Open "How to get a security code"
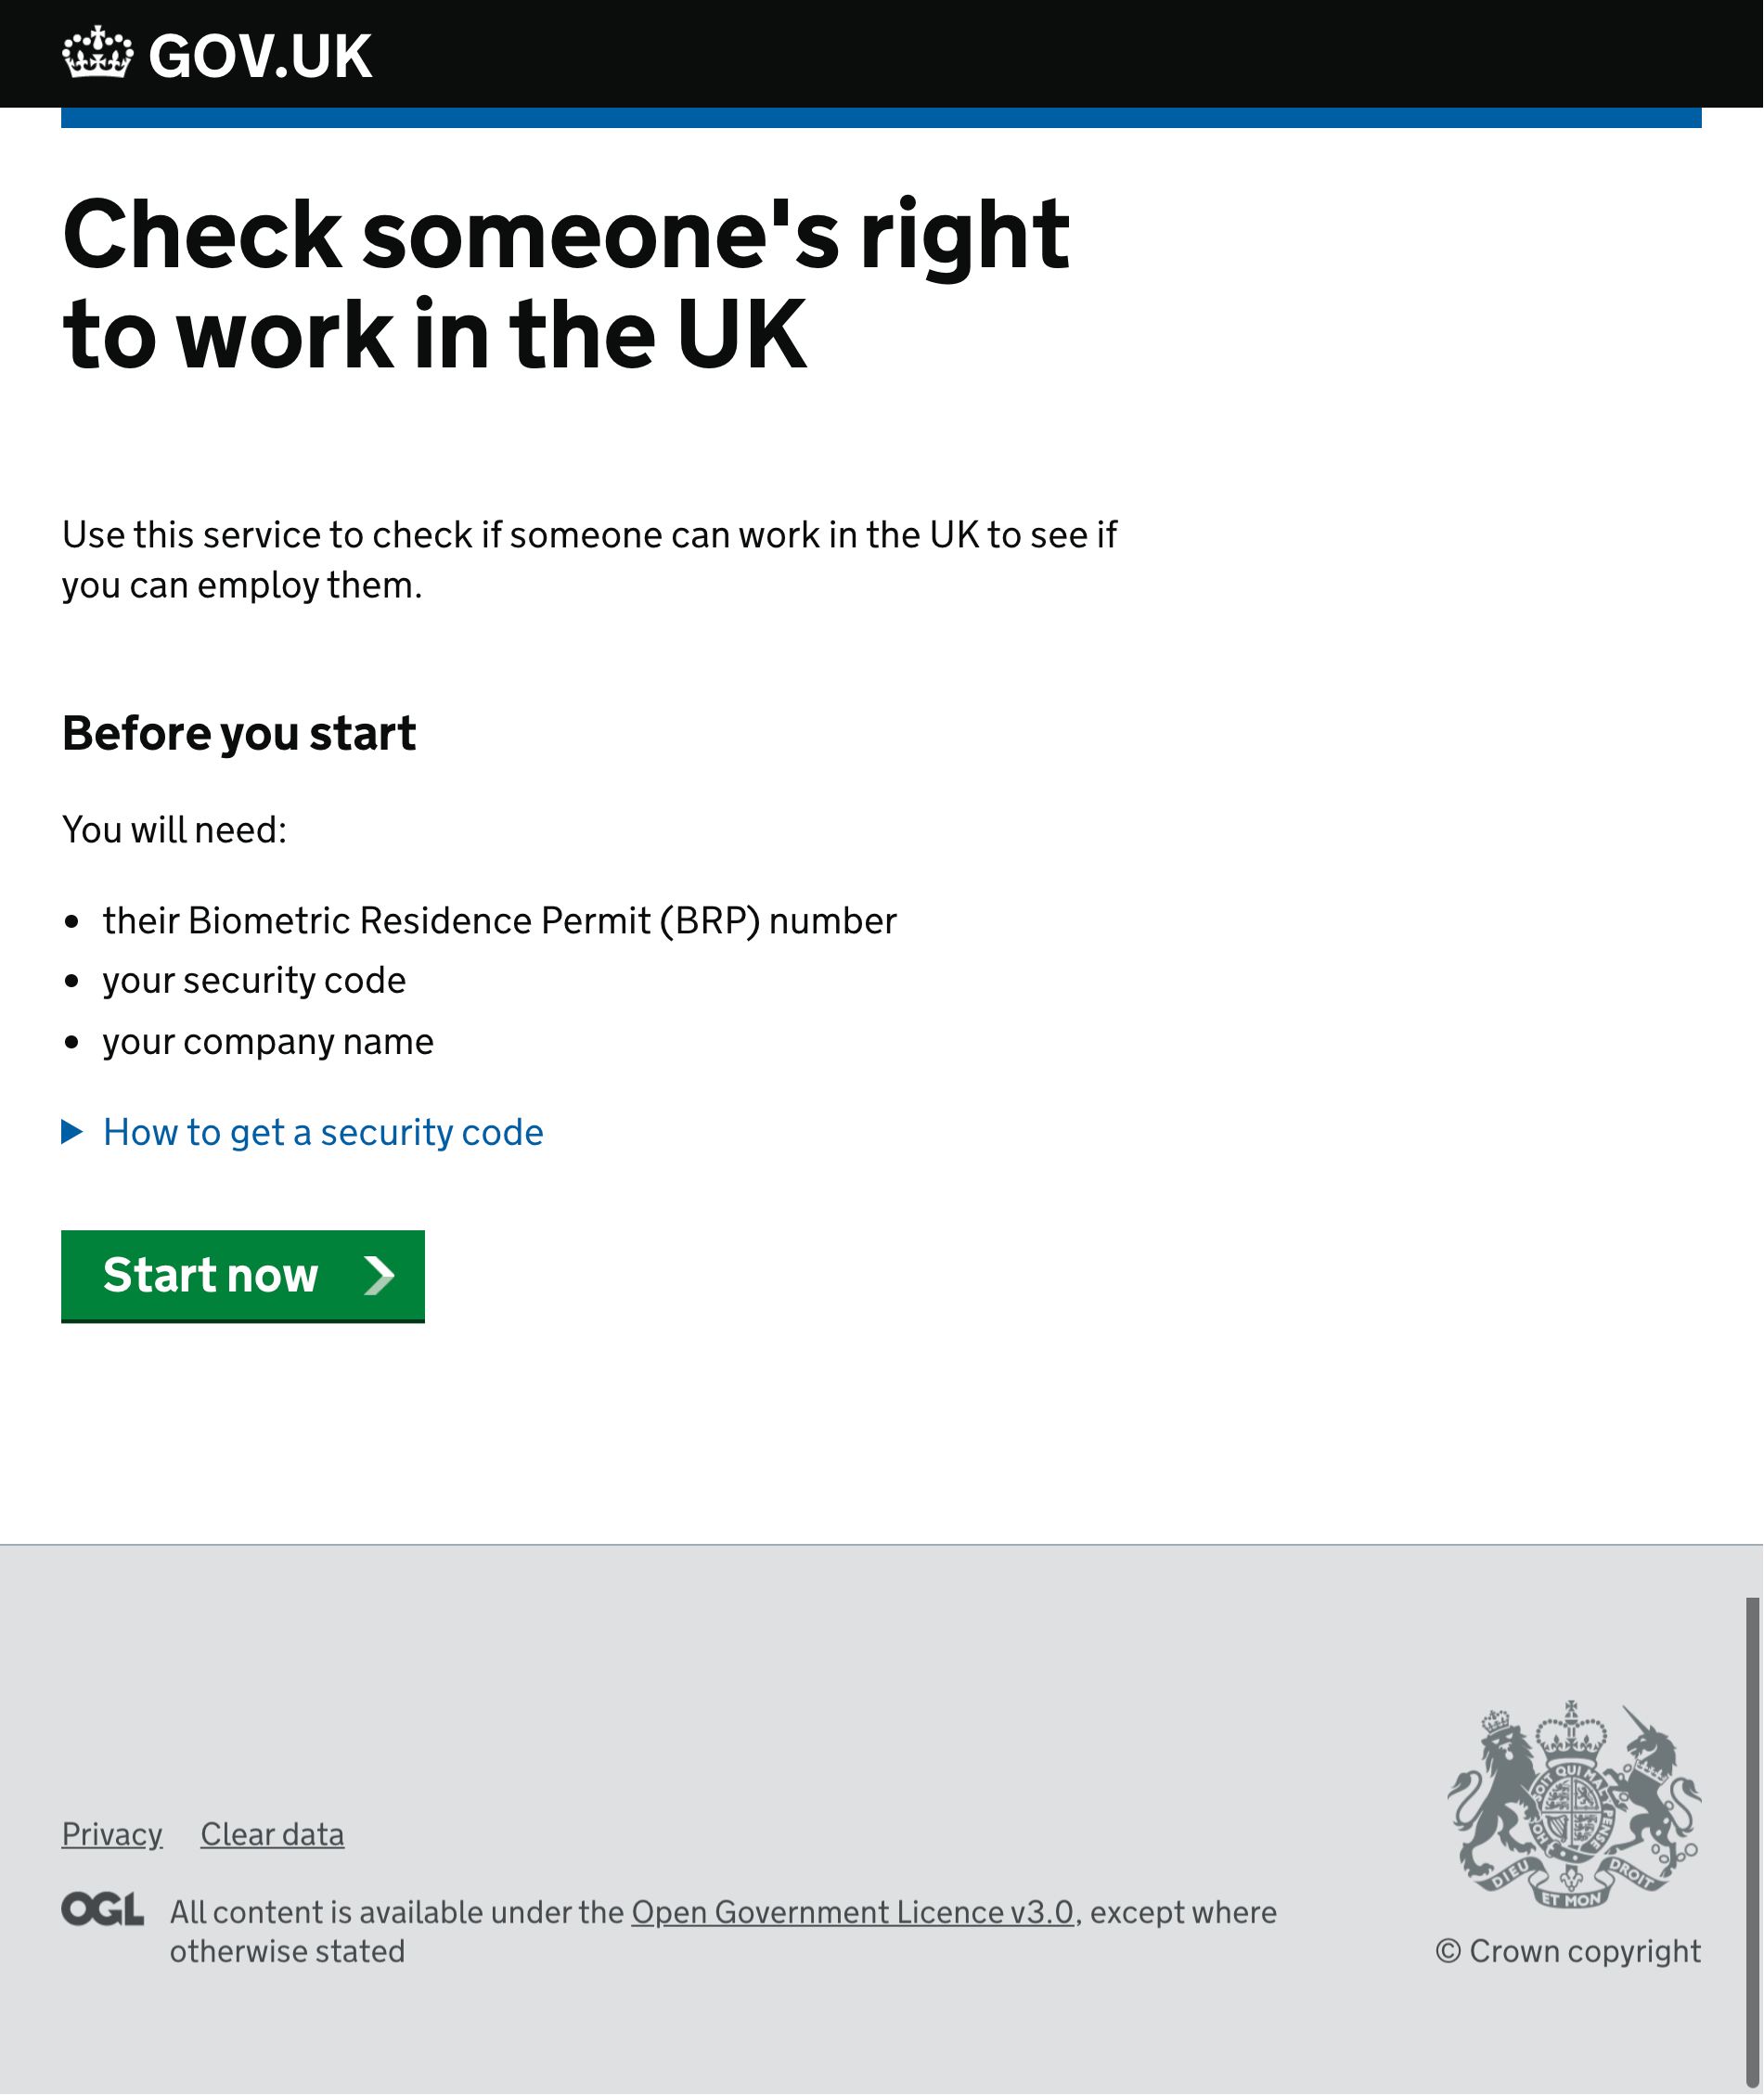Viewport: 1764px width, 2095px height. [x=323, y=1132]
